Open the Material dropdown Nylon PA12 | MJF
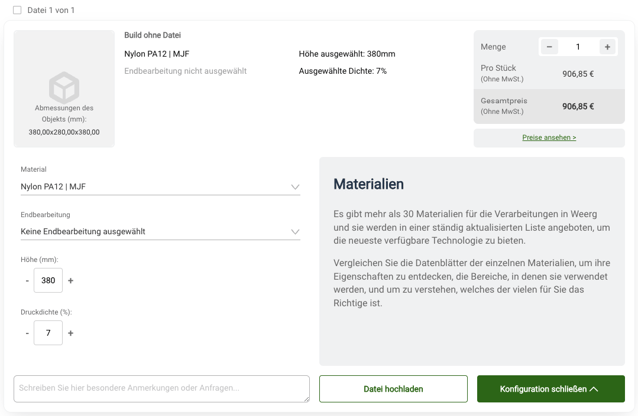The image size is (638, 416). point(160,187)
